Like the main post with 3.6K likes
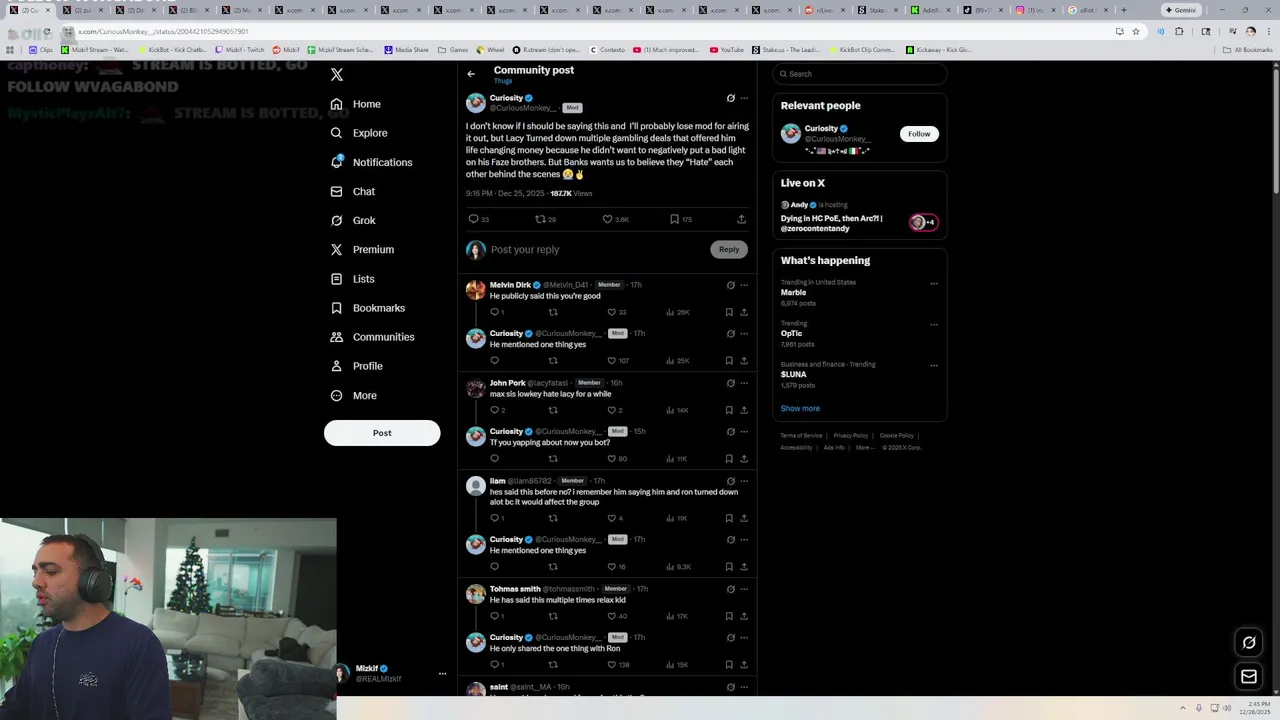The height and width of the screenshot is (720, 1280). (615, 219)
